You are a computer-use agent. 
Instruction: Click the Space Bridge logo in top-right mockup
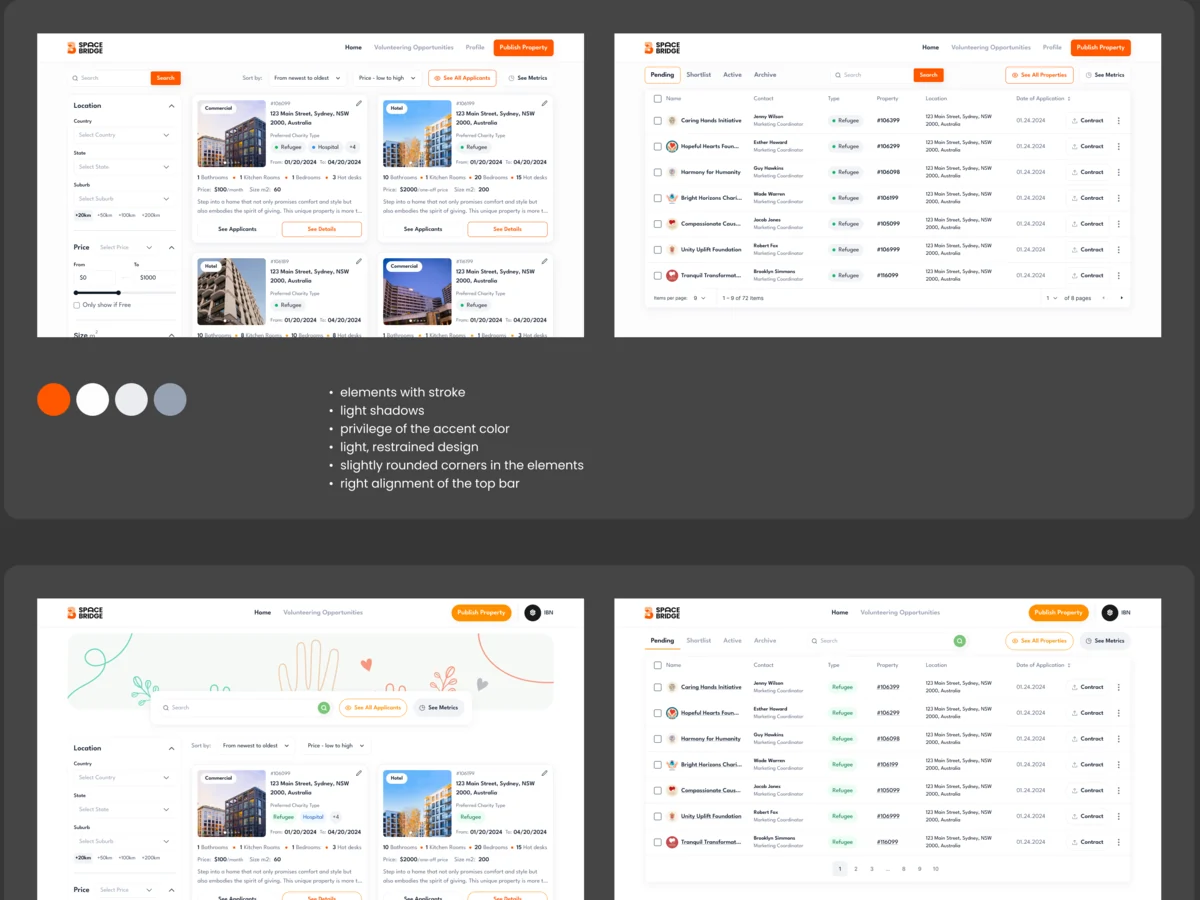(x=662, y=48)
